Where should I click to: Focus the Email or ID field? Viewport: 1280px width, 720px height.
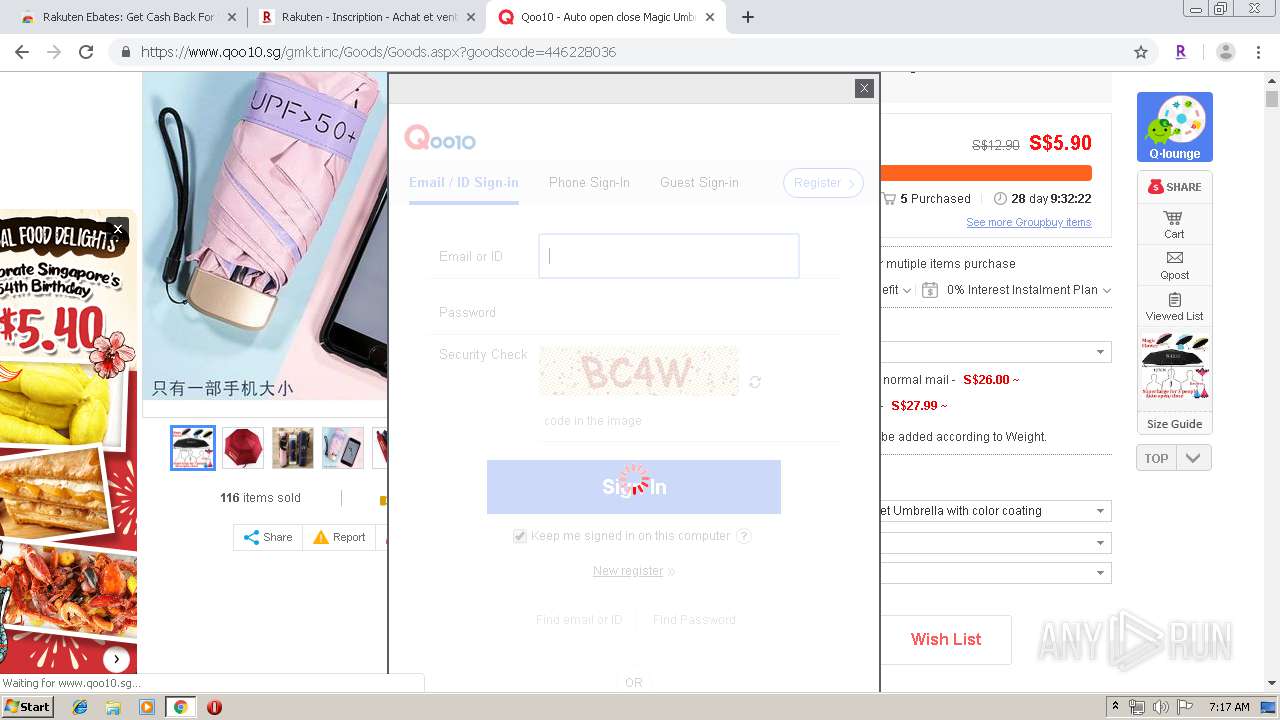click(x=669, y=256)
